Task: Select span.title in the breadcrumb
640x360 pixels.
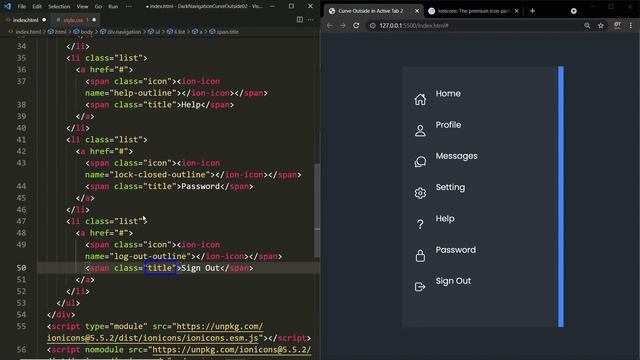Action: tap(228, 31)
